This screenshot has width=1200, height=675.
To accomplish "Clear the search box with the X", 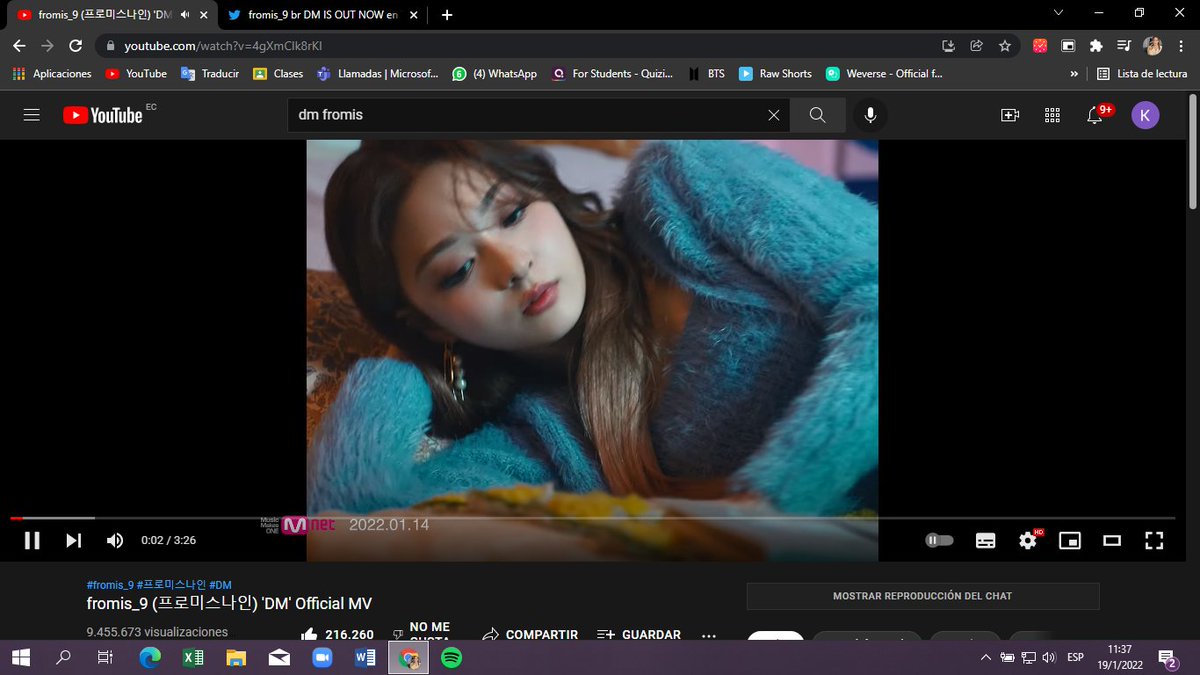I will (x=773, y=115).
